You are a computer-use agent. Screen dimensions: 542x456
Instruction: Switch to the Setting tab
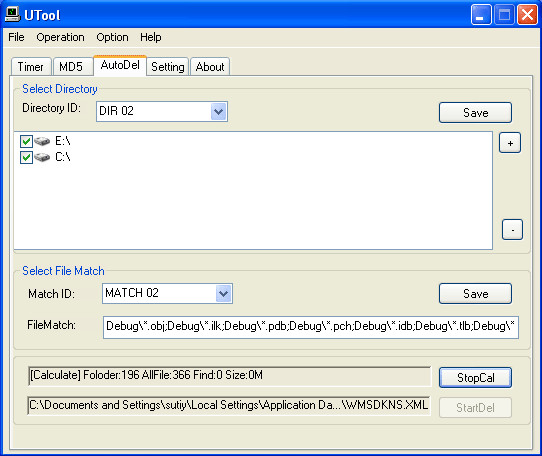[x=168, y=66]
